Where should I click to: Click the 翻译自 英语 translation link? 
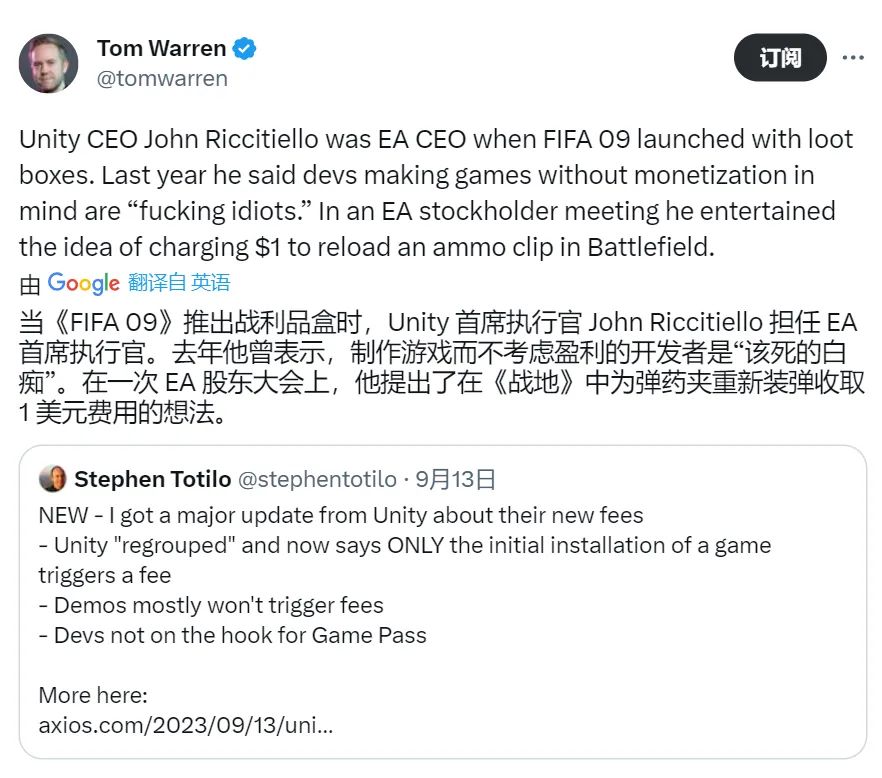point(179,282)
